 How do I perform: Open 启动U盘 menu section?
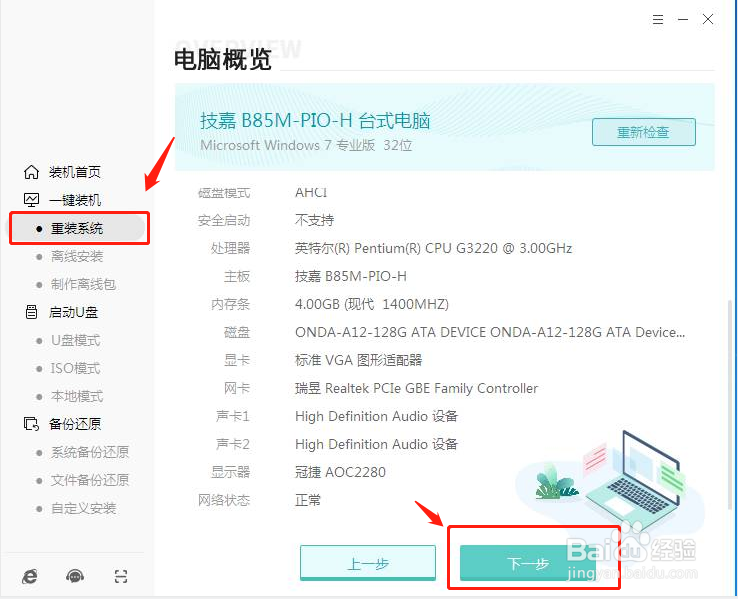(x=73, y=312)
